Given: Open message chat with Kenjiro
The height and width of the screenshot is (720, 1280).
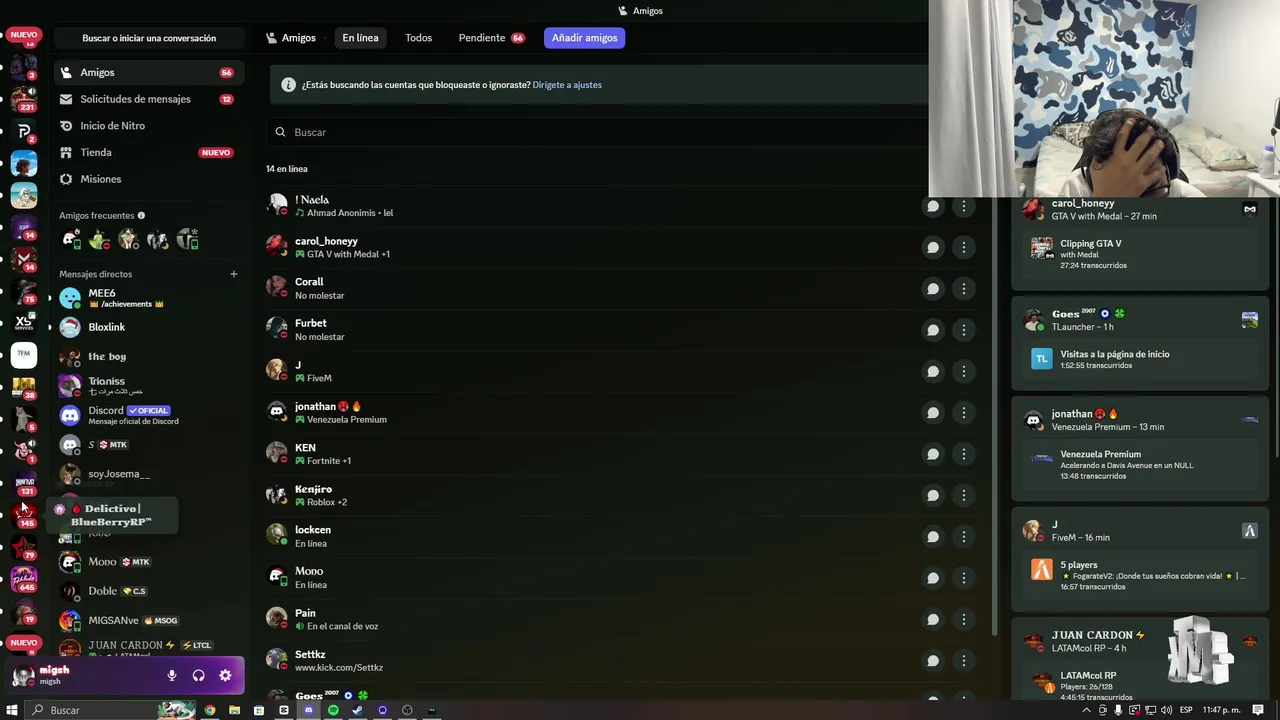Looking at the screenshot, I should pyautogui.click(x=933, y=495).
